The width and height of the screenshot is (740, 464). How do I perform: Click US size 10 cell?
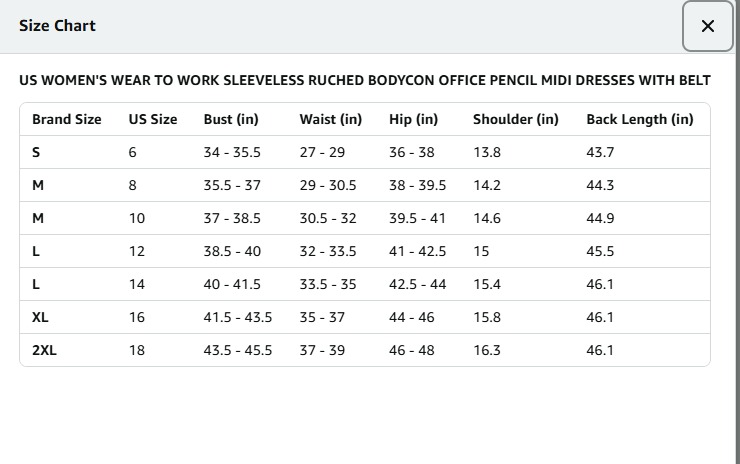click(x=136, y=218)
